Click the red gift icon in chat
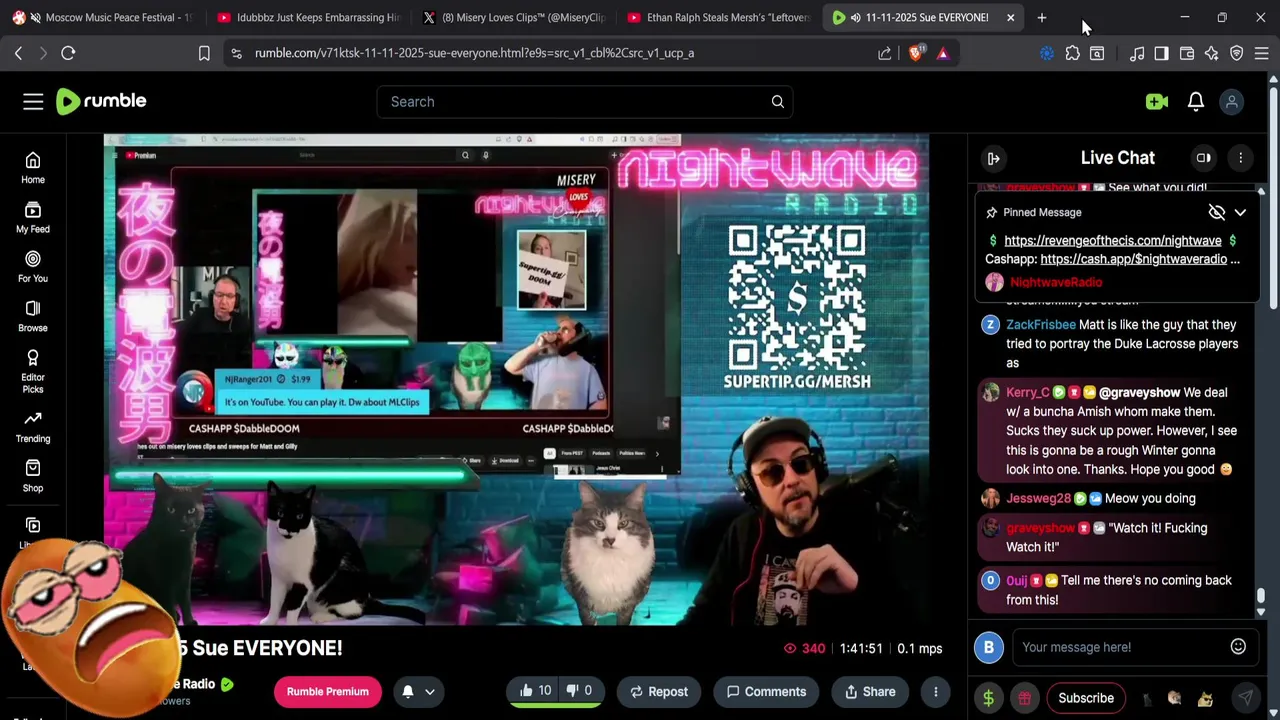1280x720 pixels. [x=1024, y=698]
